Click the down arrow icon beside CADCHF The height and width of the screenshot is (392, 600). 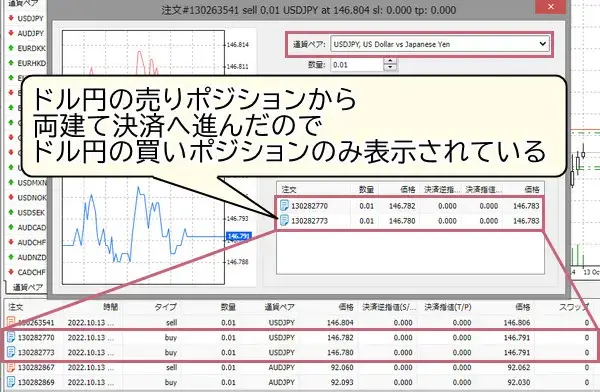11,272
